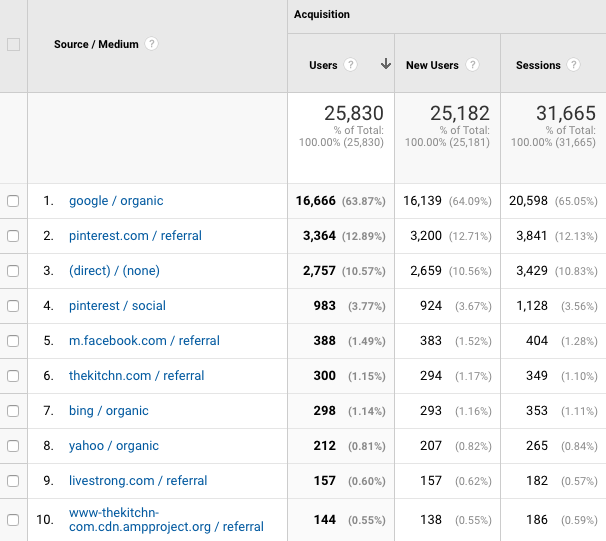
Task: Sort by the New Users column header
Action: 432,65
